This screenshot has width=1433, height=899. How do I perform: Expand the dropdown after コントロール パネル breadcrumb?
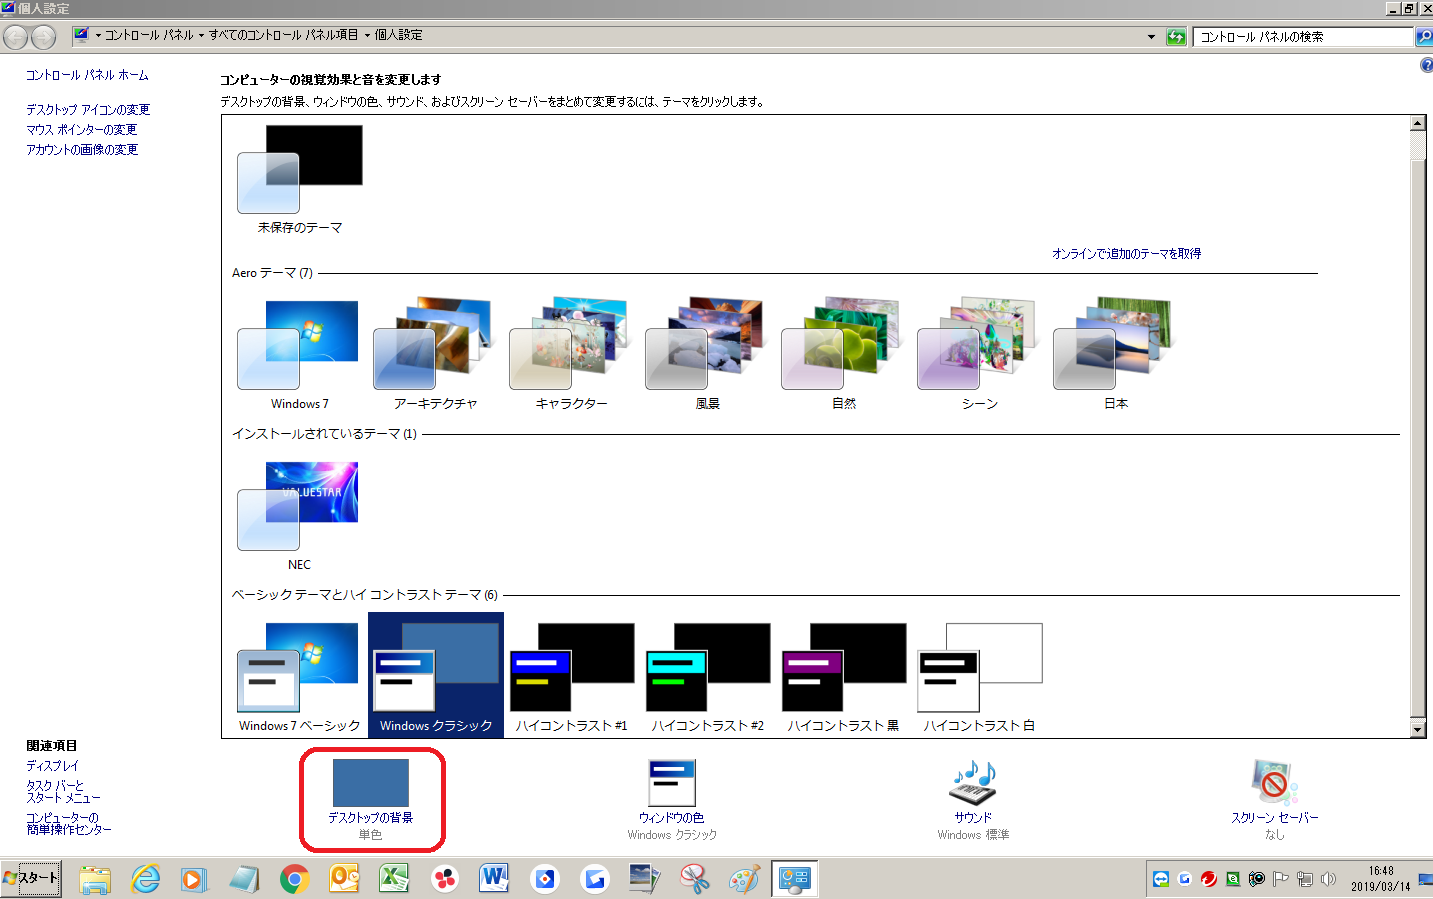click(201, 35)
